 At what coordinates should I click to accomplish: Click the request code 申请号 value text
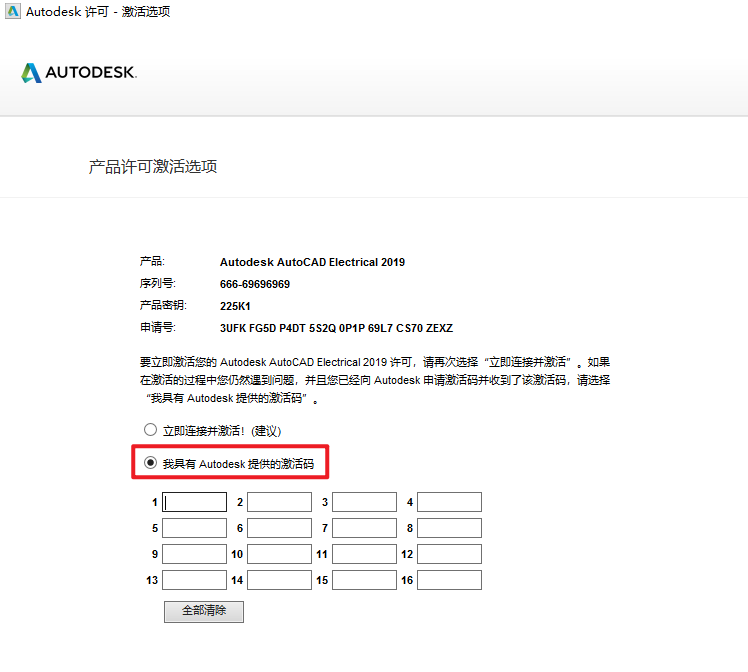point(336,328)
